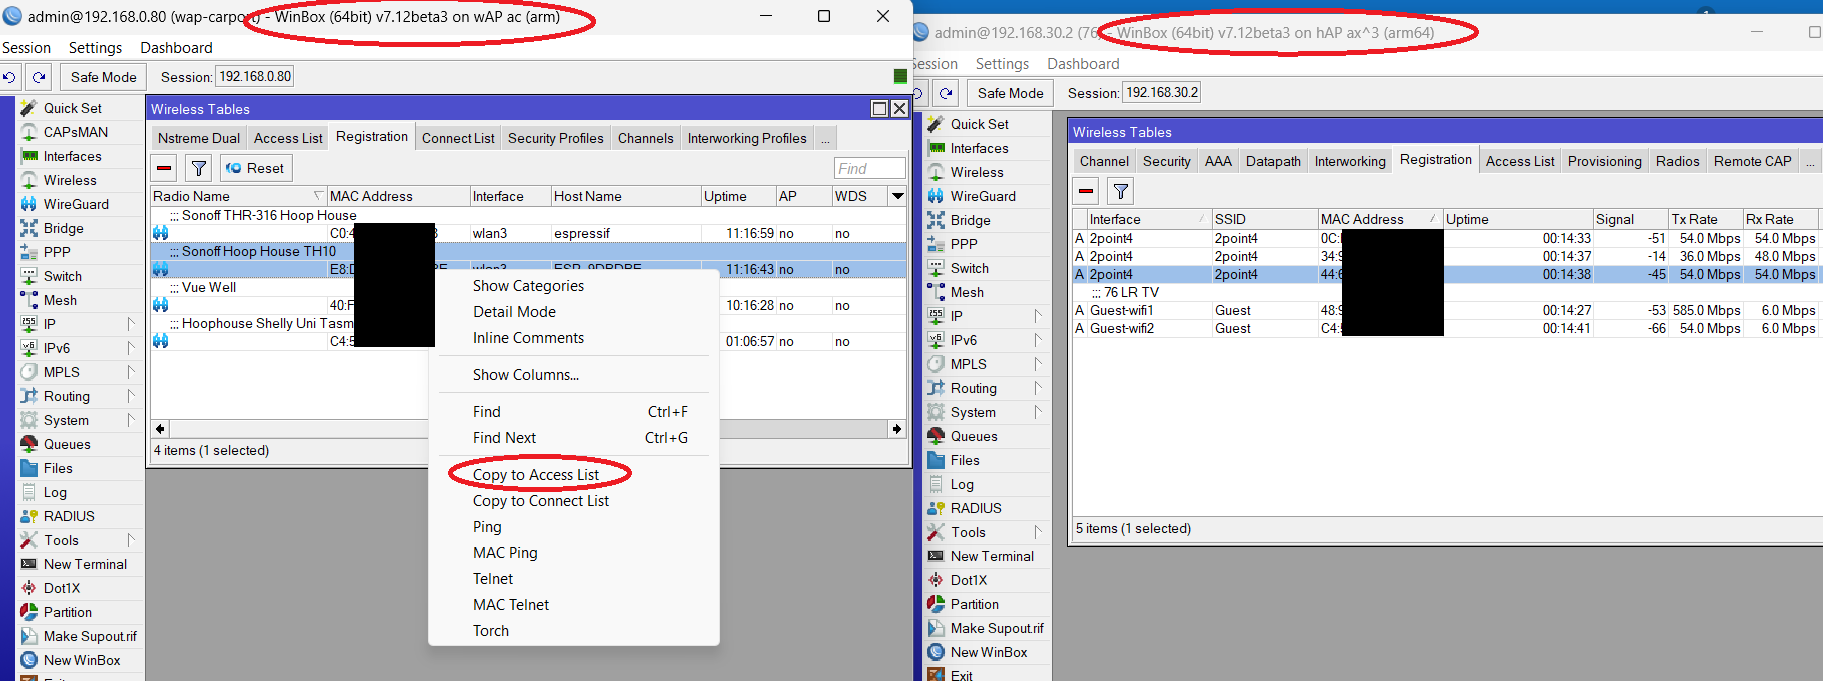
Task: Open Queues in left WinBox sidebar
Action: [x=67, y=444]
